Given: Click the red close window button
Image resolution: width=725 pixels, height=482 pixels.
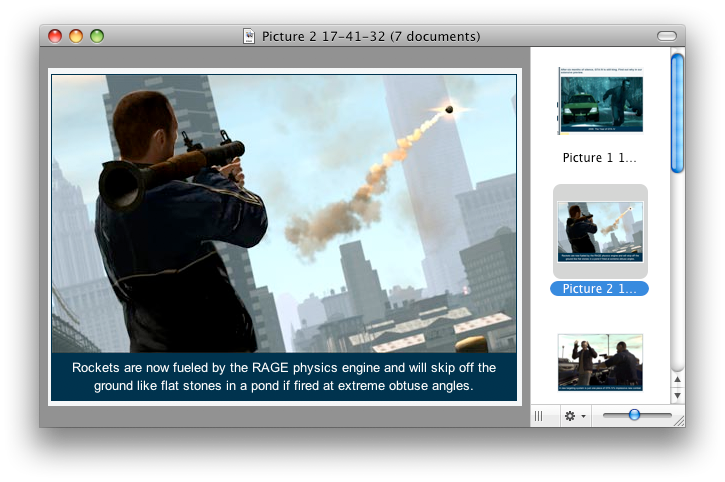Looking at the screenshot, I should (55, 36).
